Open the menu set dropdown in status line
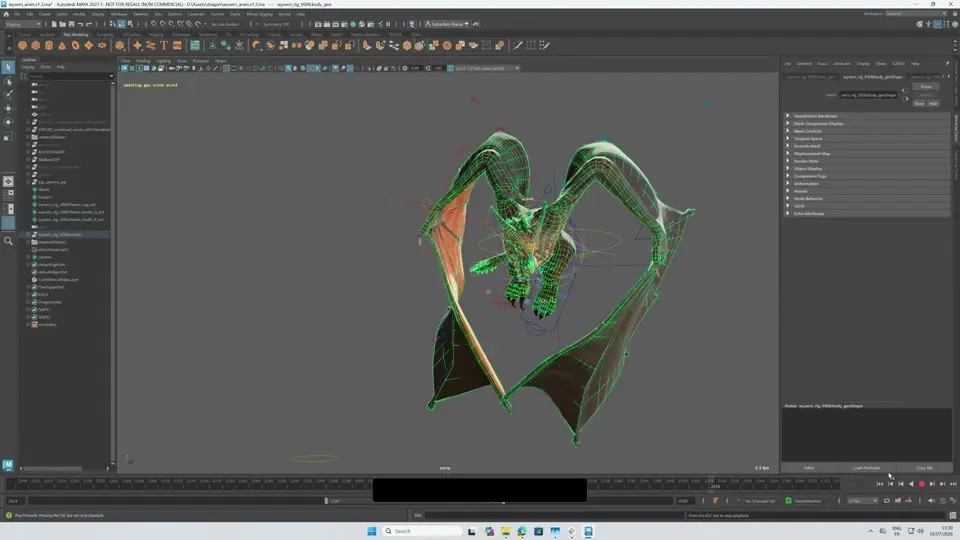The height and width of the screenshot is (540, 960). click(23, 24)
